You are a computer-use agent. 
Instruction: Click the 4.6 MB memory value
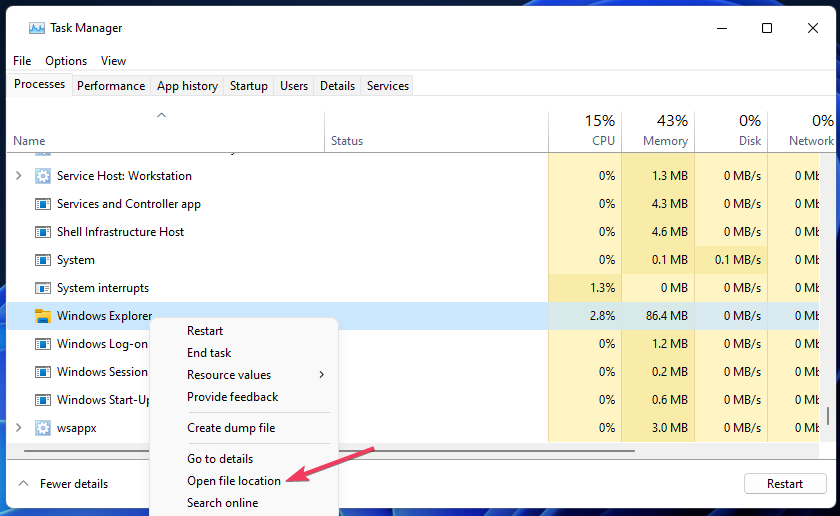coord(670,232)
